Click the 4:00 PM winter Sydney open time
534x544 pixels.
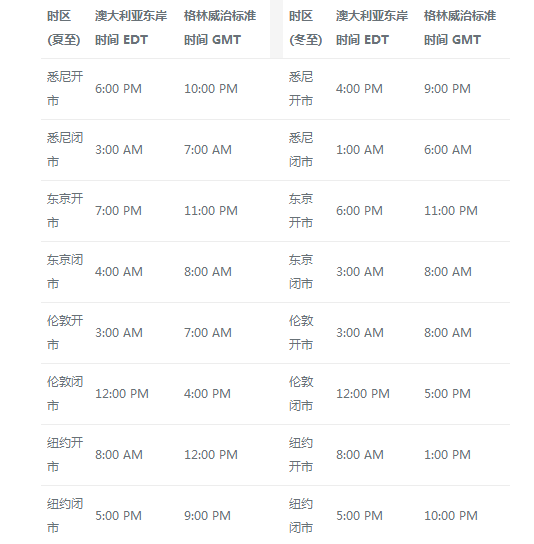(x=359, y=89)
